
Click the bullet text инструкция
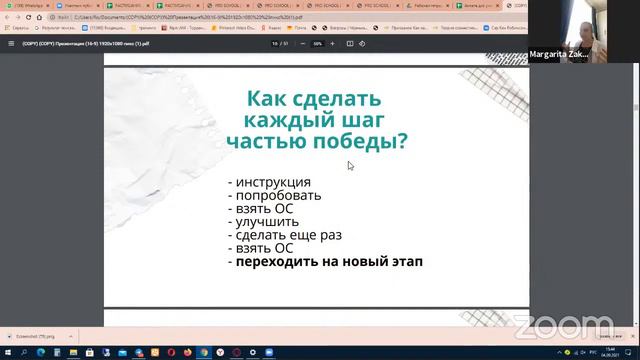tap(273, 182)
